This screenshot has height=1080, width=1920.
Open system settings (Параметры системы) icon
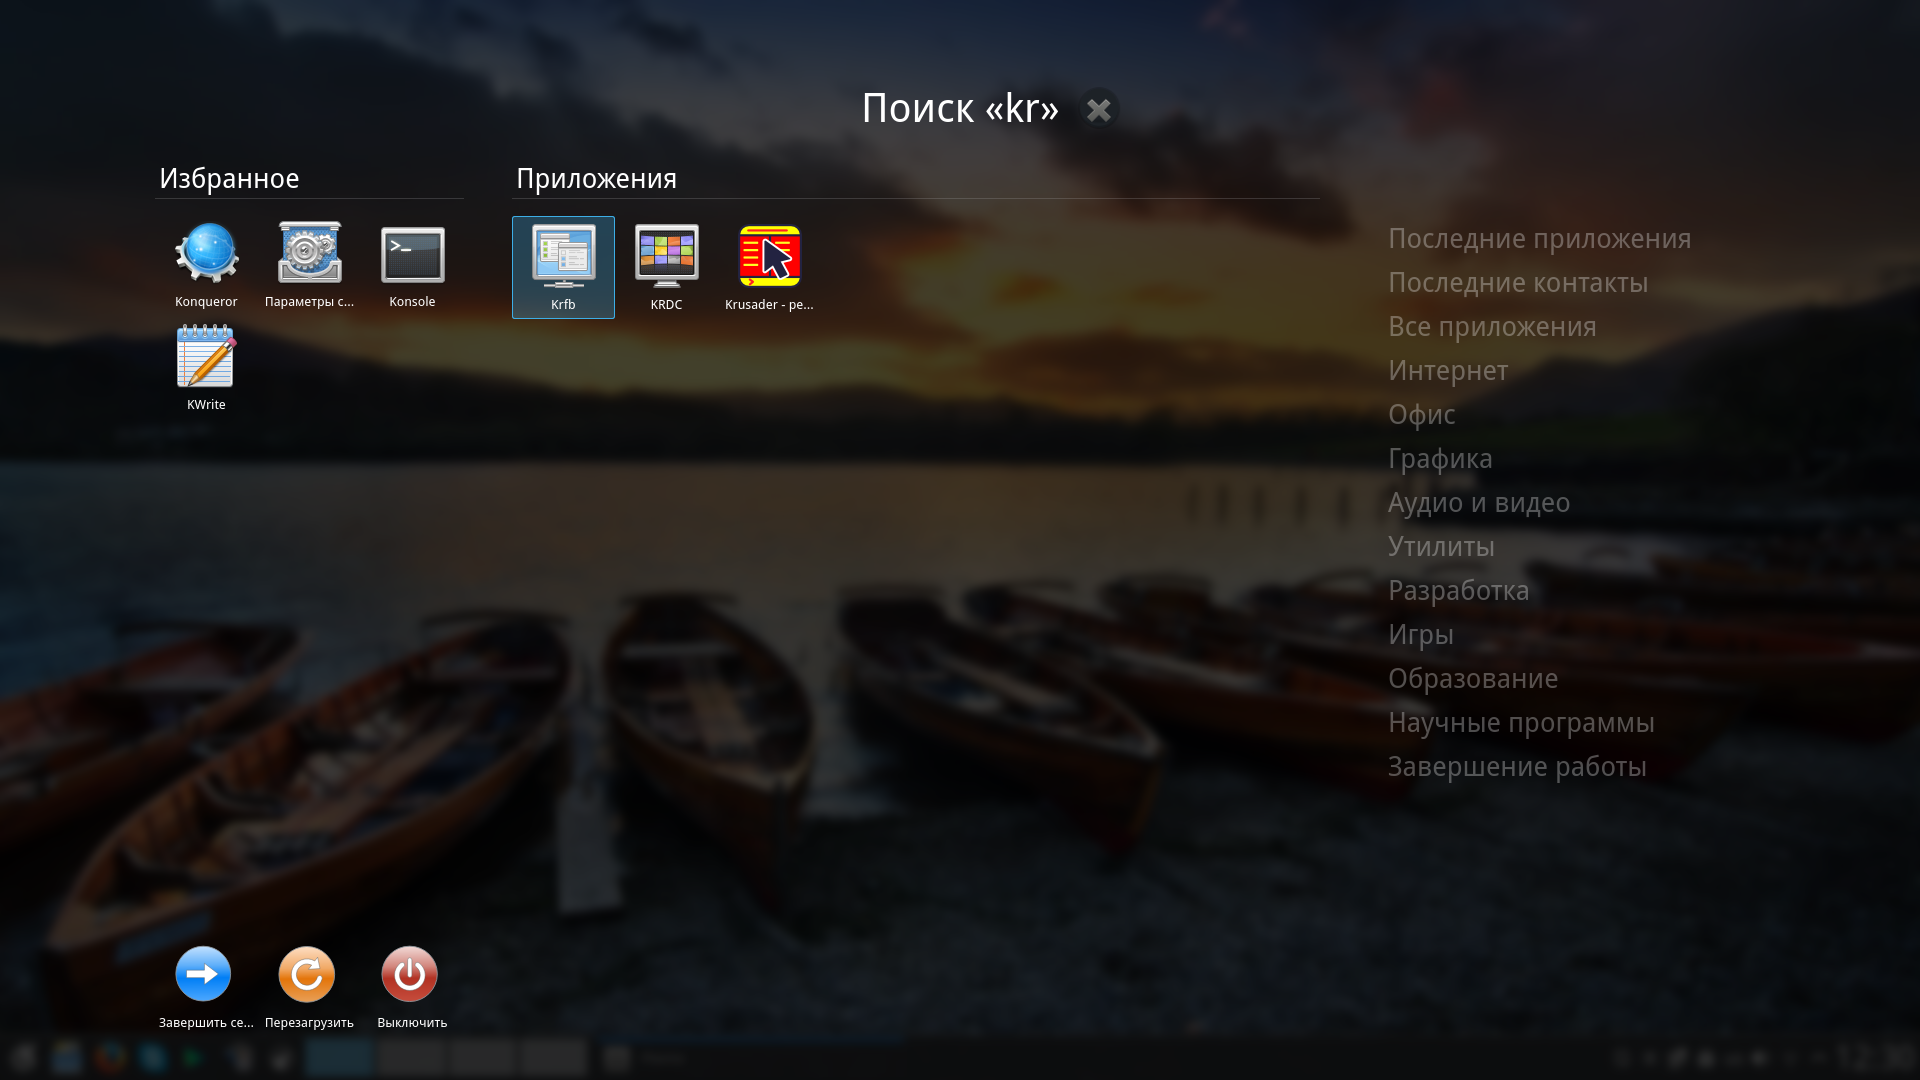click(309, 263)
